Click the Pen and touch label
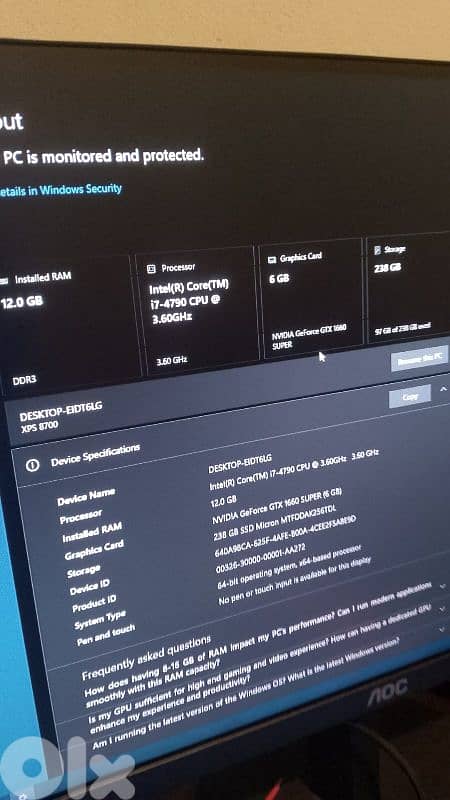The image size is (450, 800). click(106, 636)
